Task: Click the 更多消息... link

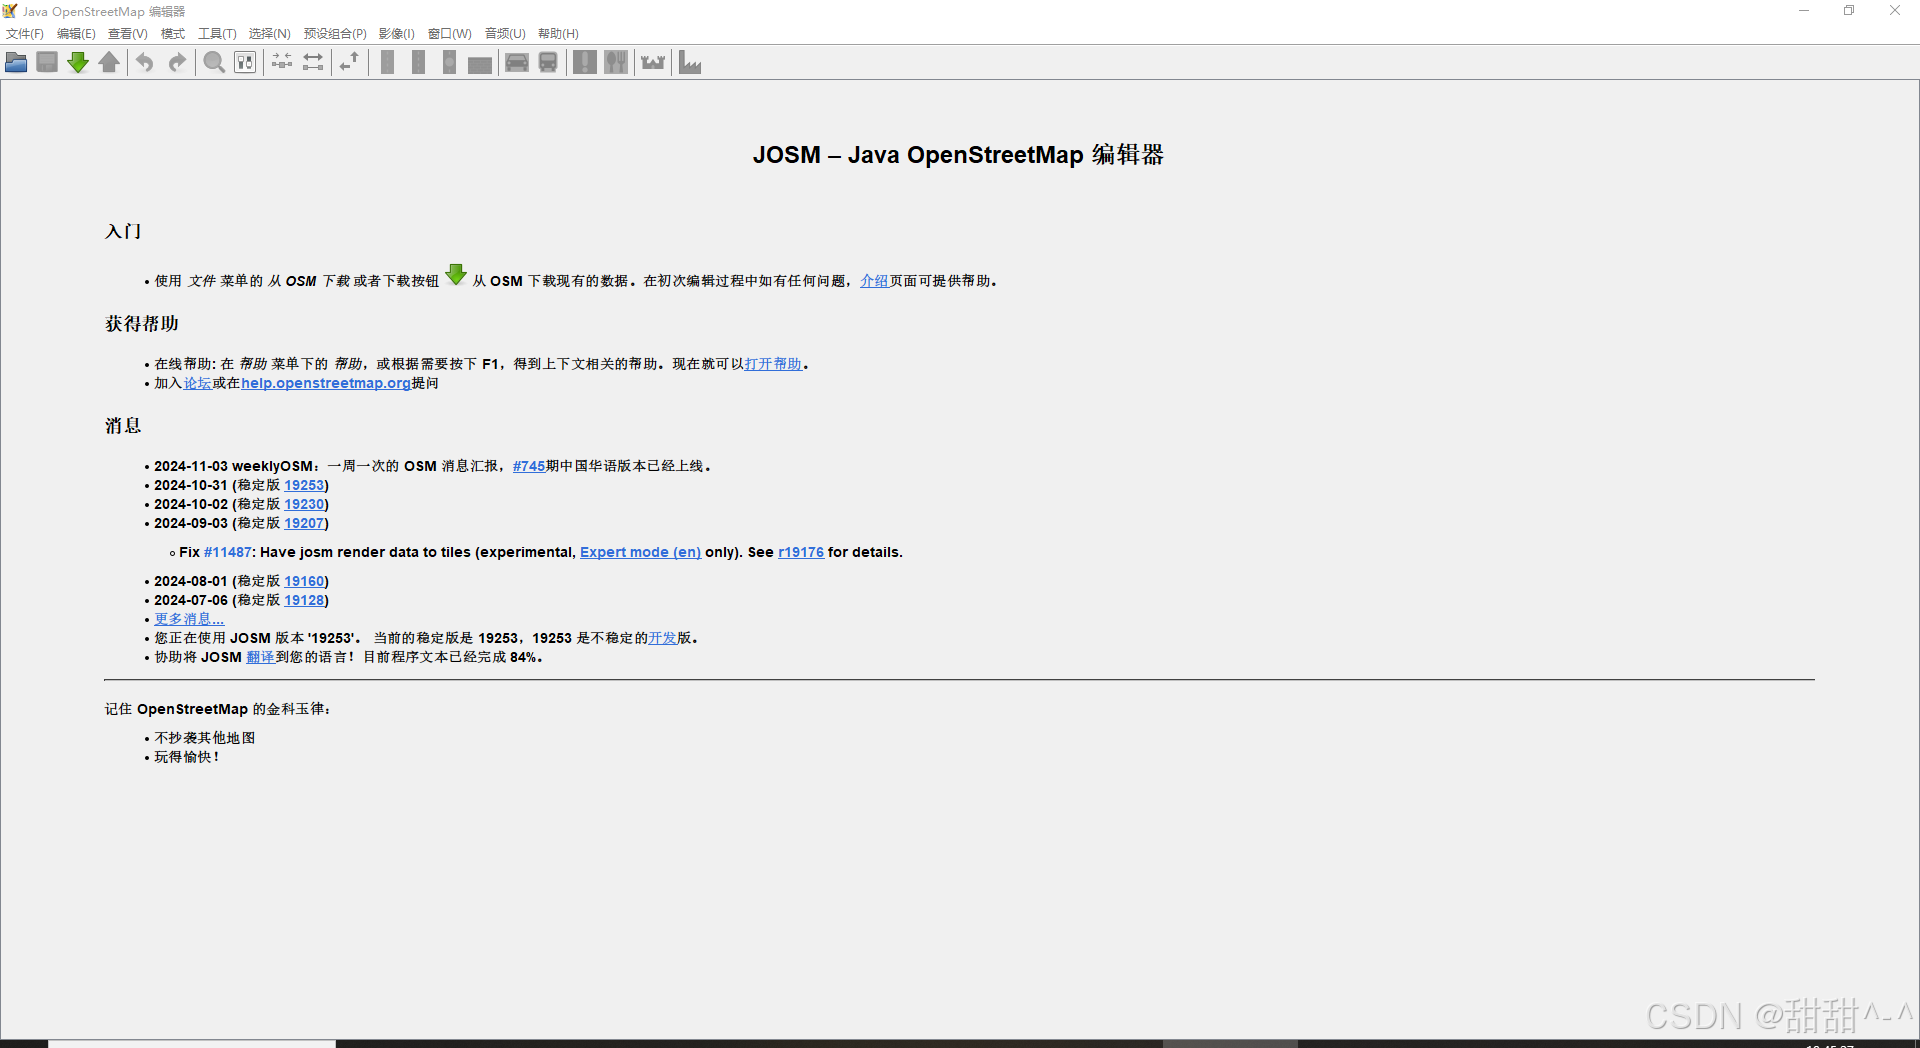Action: pyautogui.click(x=189, y=619)
